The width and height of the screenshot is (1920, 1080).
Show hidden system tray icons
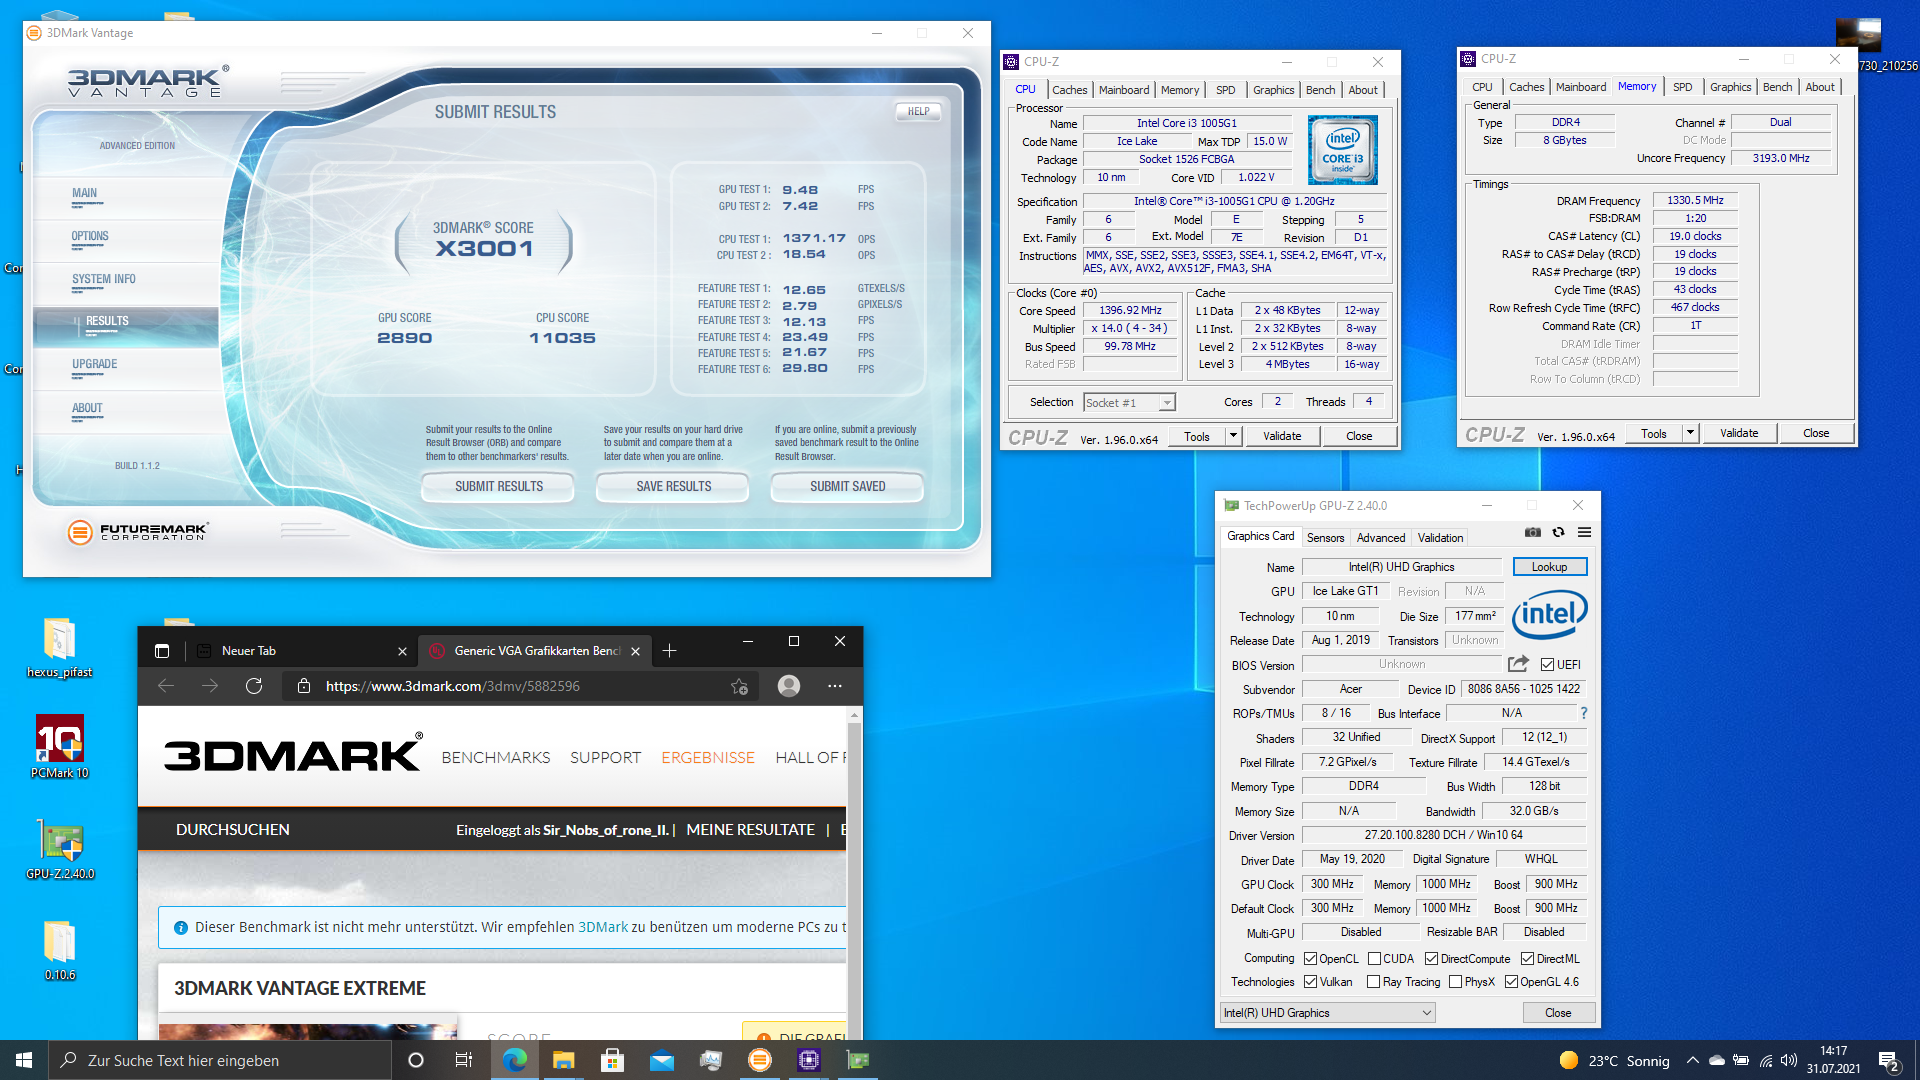(1692, 1060)
